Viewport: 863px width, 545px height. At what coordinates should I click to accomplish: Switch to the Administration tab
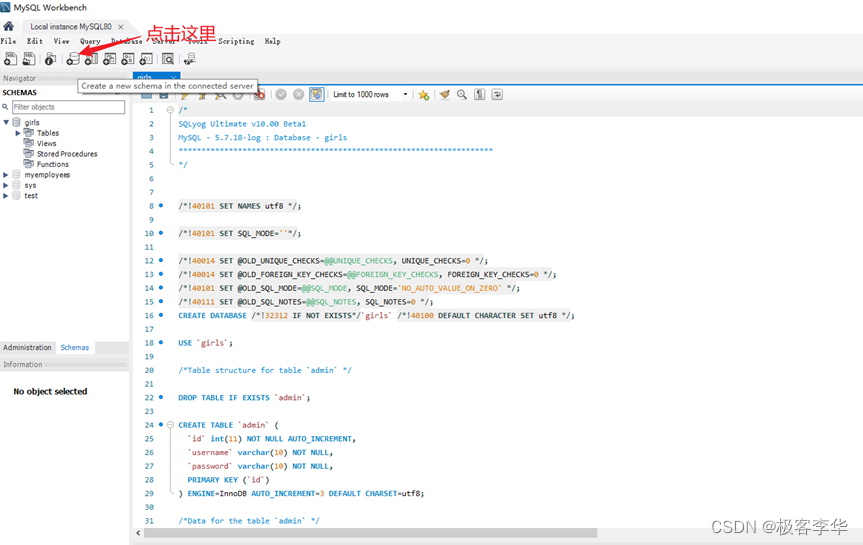click(x=27, y=347)
